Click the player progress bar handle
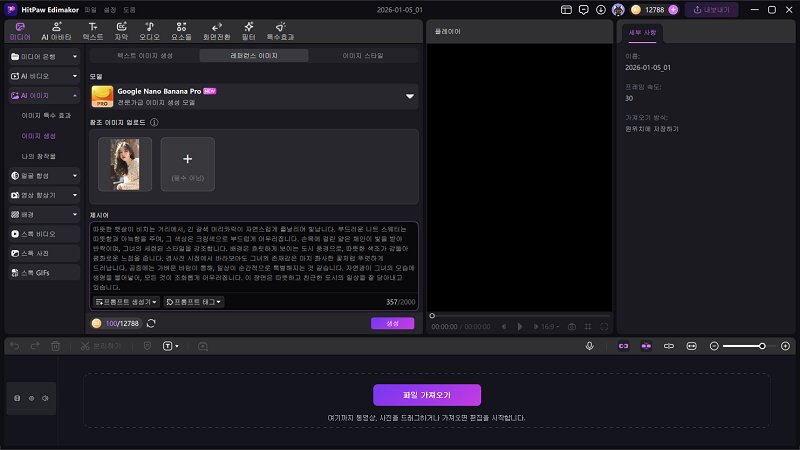The width and height of the screenshot is (800, 450). (432, 316)
